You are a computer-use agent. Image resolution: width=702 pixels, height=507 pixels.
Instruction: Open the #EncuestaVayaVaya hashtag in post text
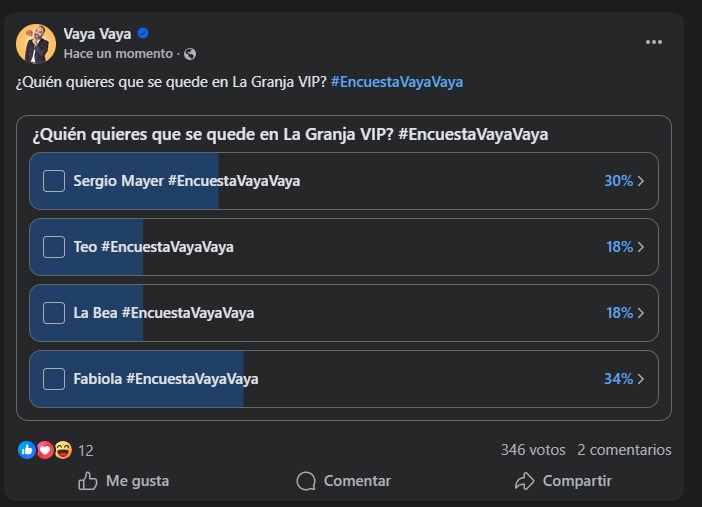tap(396, 82)
